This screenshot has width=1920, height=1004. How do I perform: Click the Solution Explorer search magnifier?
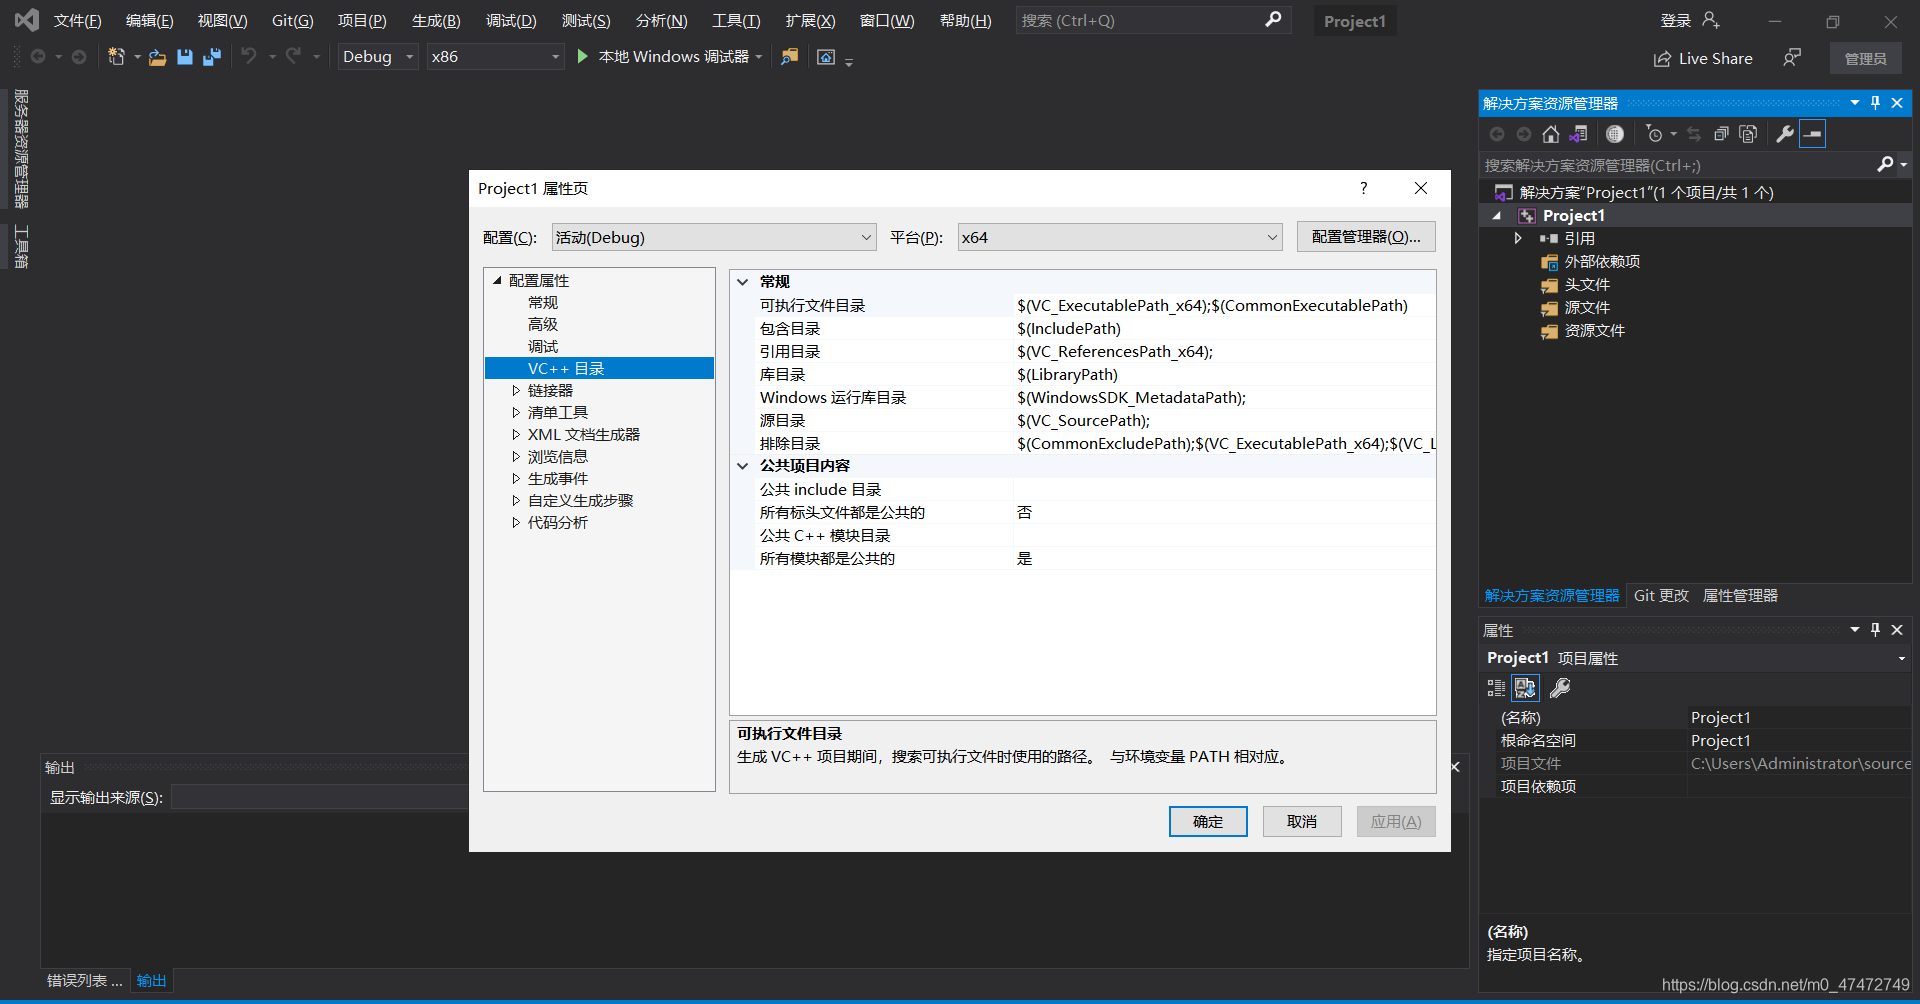tap(1886, 164)
